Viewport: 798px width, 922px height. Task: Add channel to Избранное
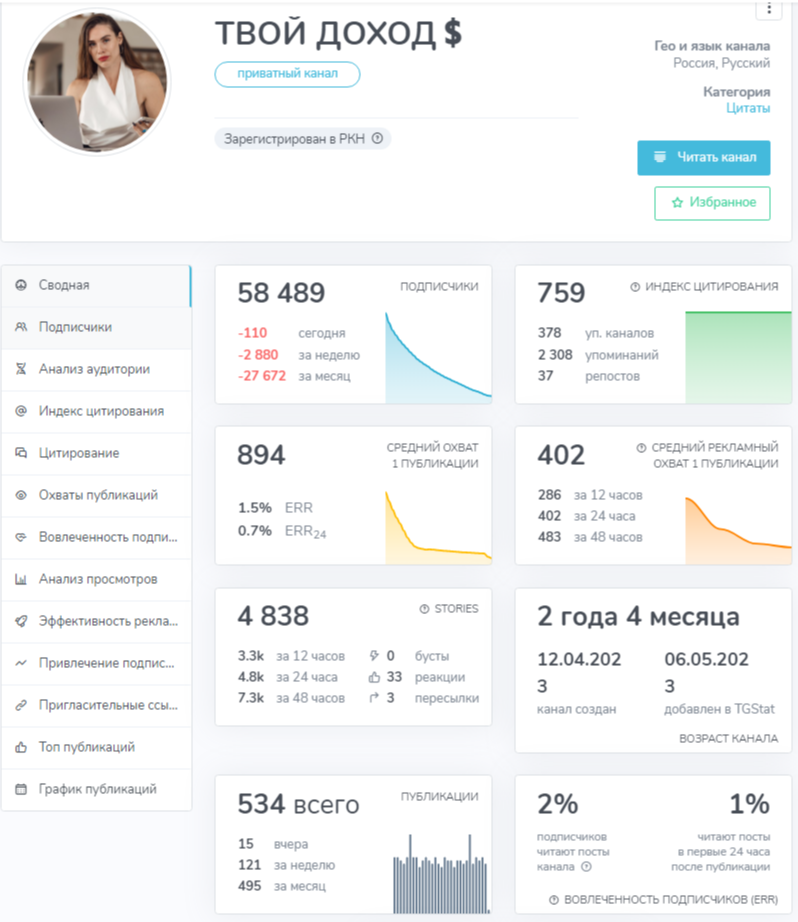(x=712, y=203)
